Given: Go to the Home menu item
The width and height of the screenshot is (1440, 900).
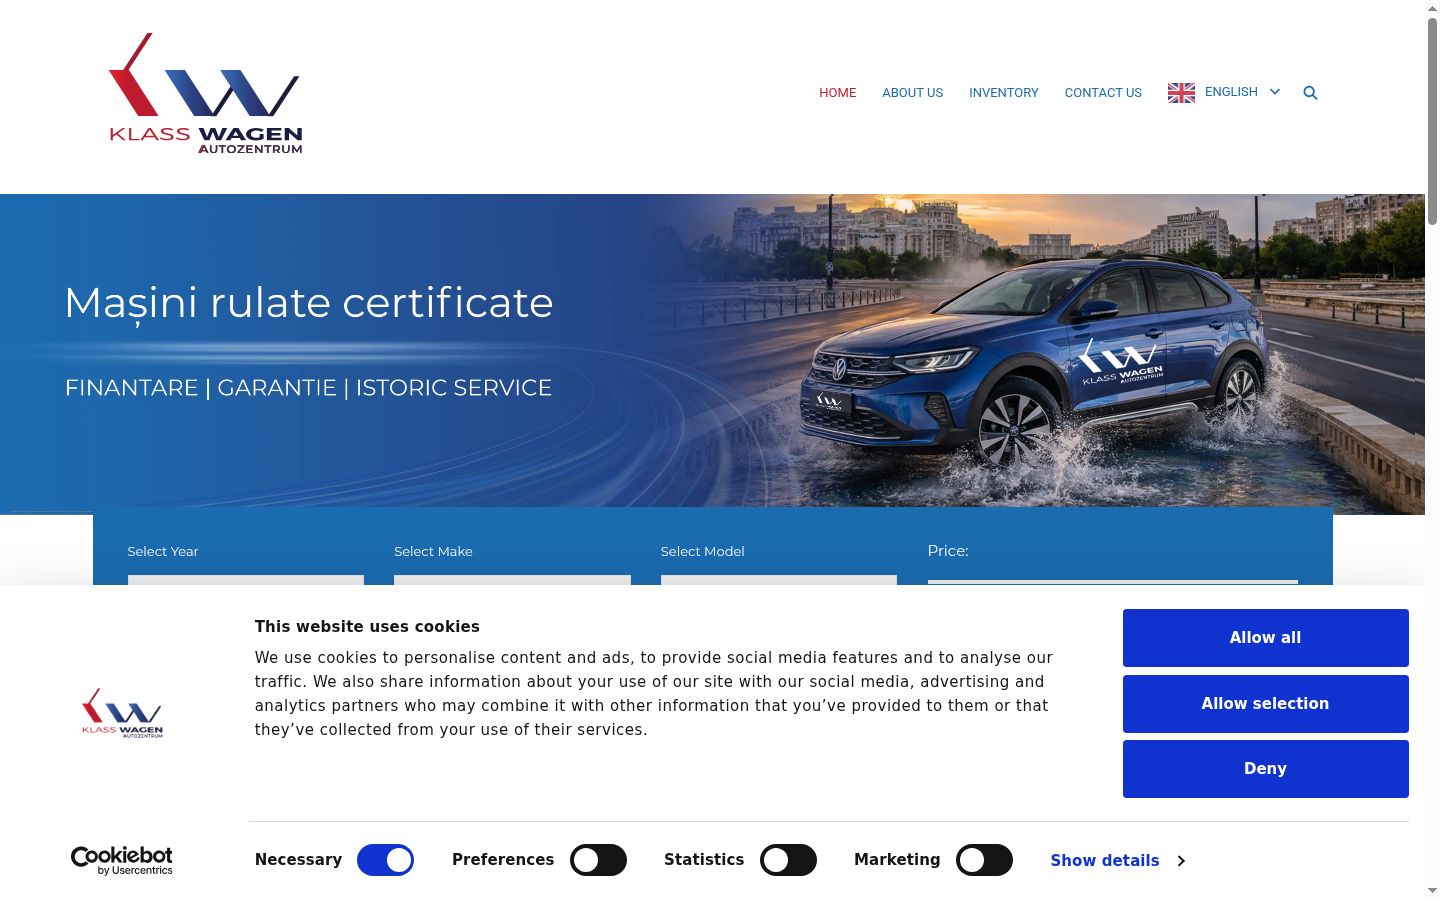Looking at the screenshot, I should pyautogui.click(x=838, y=93).
